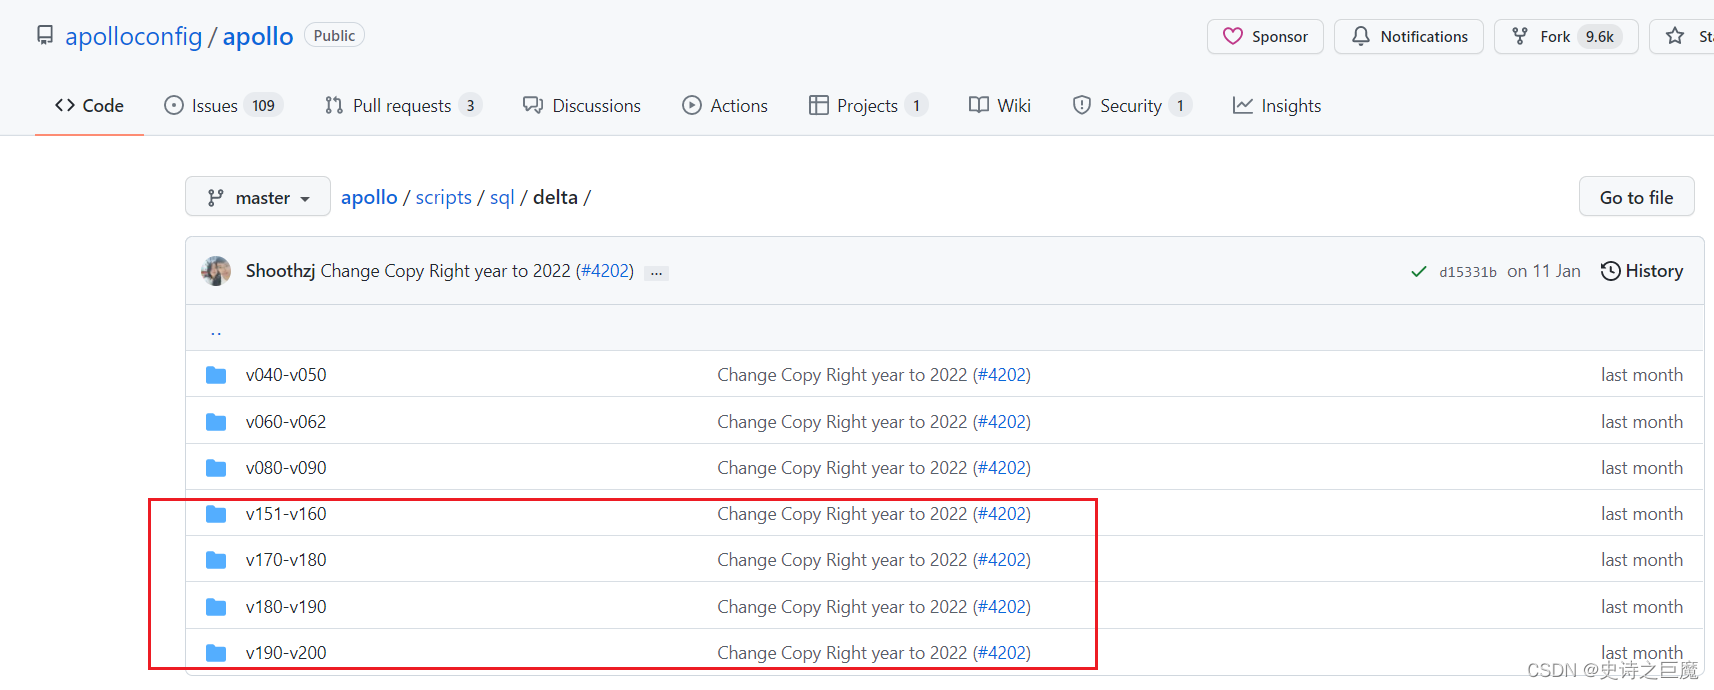Click the folder icon for v040-v050
Image resolution: width=1714 pixels, height=690 pixels.
click(x=216, y=375)
